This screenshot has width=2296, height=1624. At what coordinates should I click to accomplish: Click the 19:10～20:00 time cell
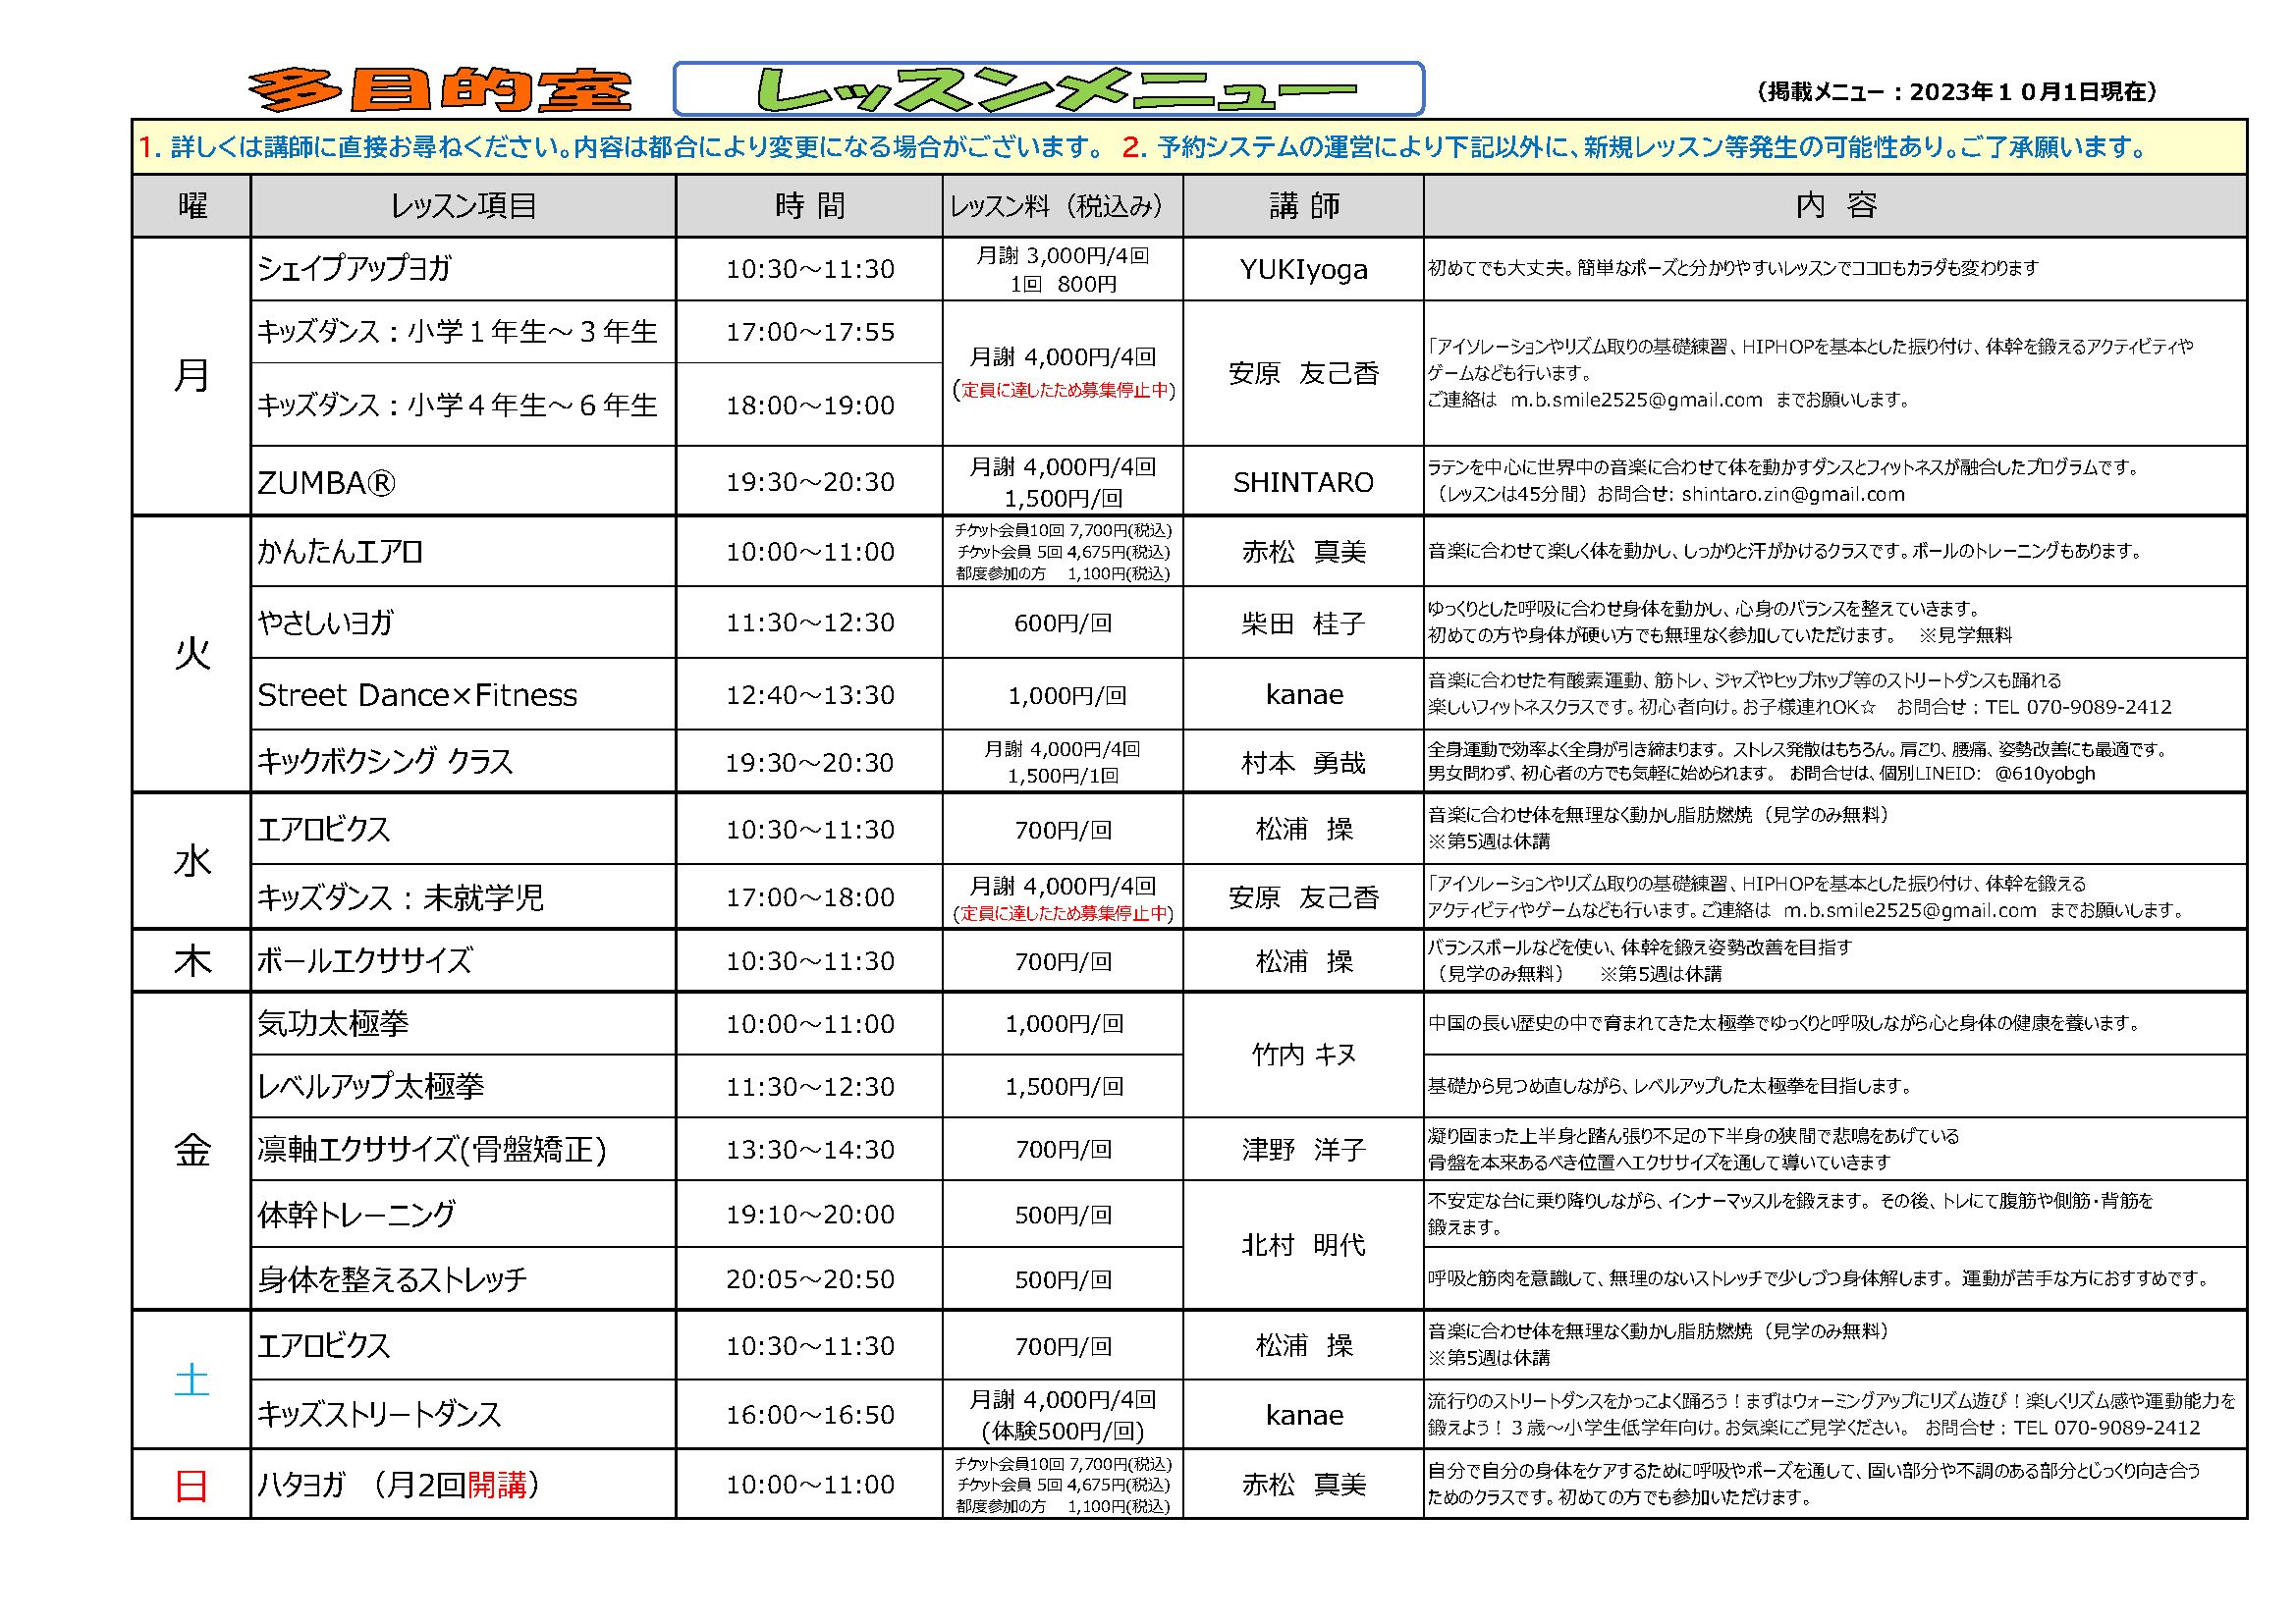(x=809, y=1215)
